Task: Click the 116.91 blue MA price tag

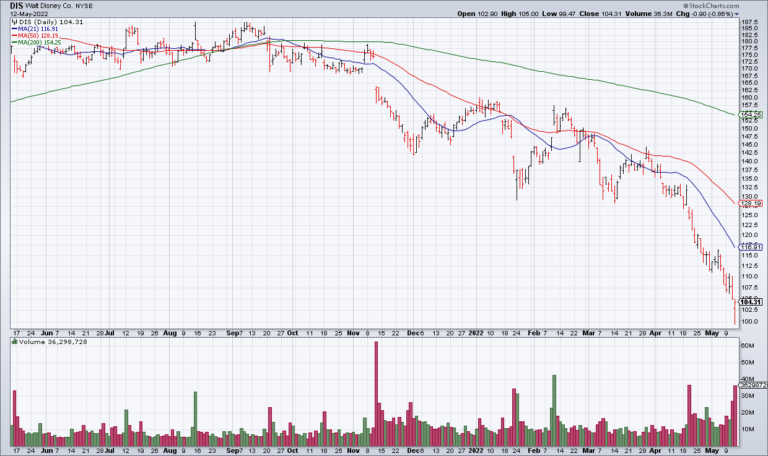Action: pyautogui.click(x=751, y=246)
